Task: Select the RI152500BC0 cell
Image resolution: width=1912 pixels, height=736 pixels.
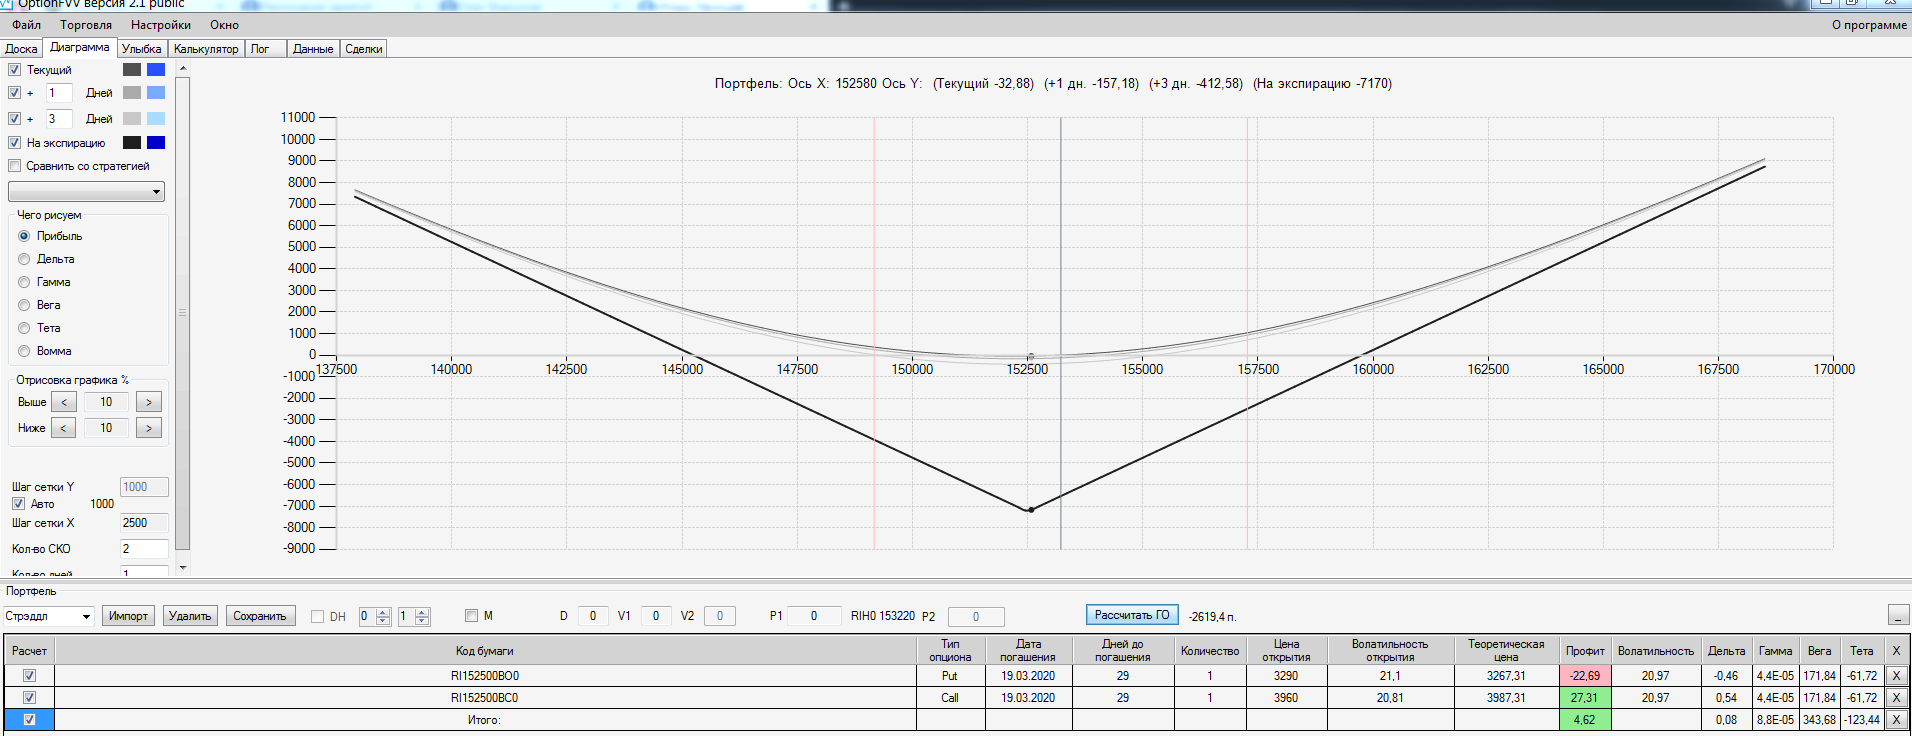Action: [x=485, y=698]
